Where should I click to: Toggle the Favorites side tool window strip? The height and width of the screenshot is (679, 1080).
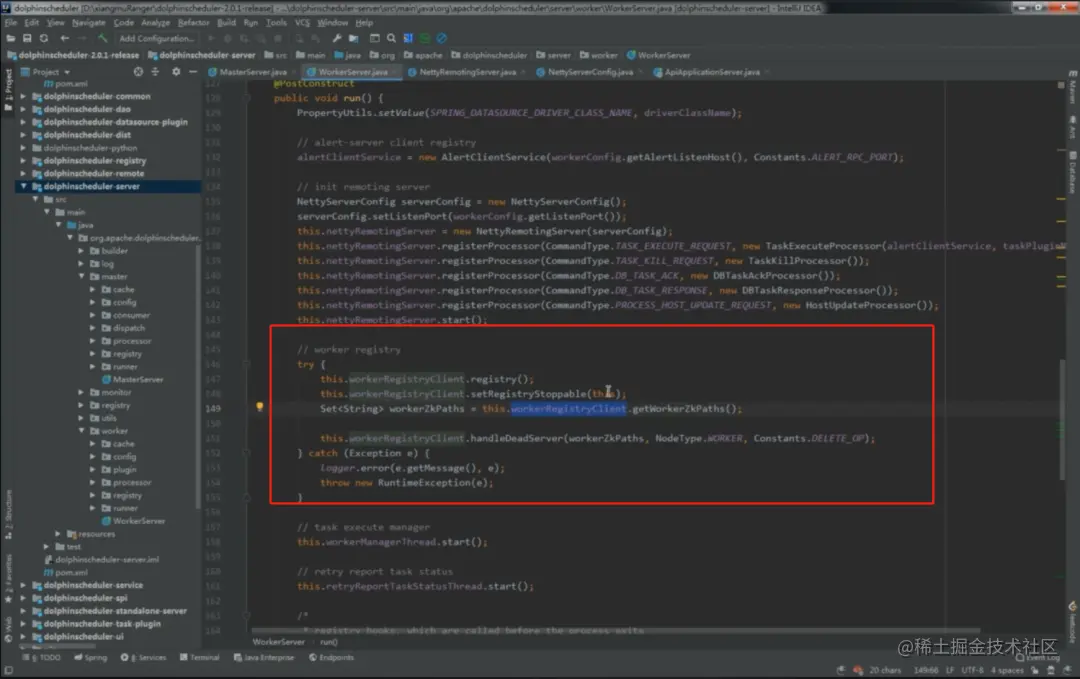click(x=8, y=578)
